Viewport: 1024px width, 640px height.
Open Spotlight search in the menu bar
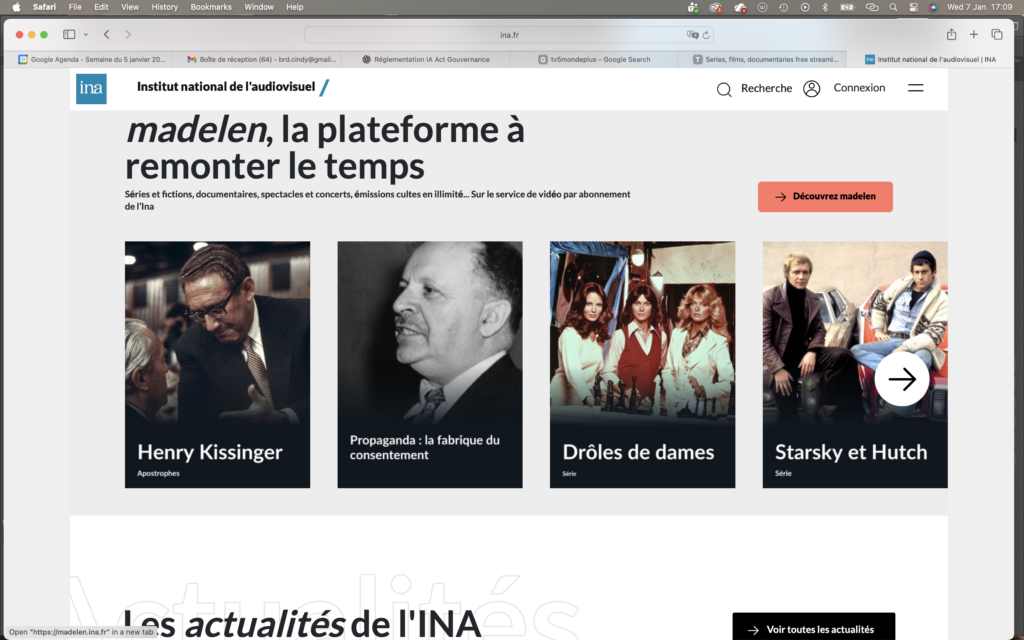click(893, 7)
